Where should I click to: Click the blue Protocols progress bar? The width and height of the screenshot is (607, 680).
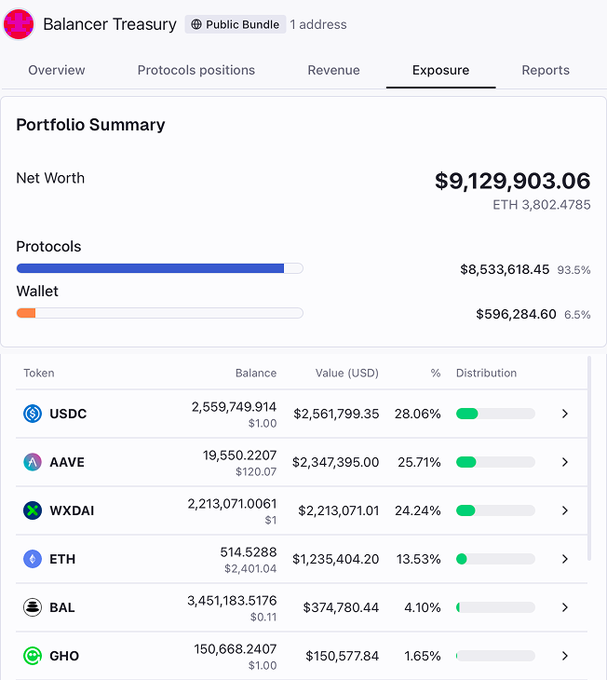coord(150,268)
